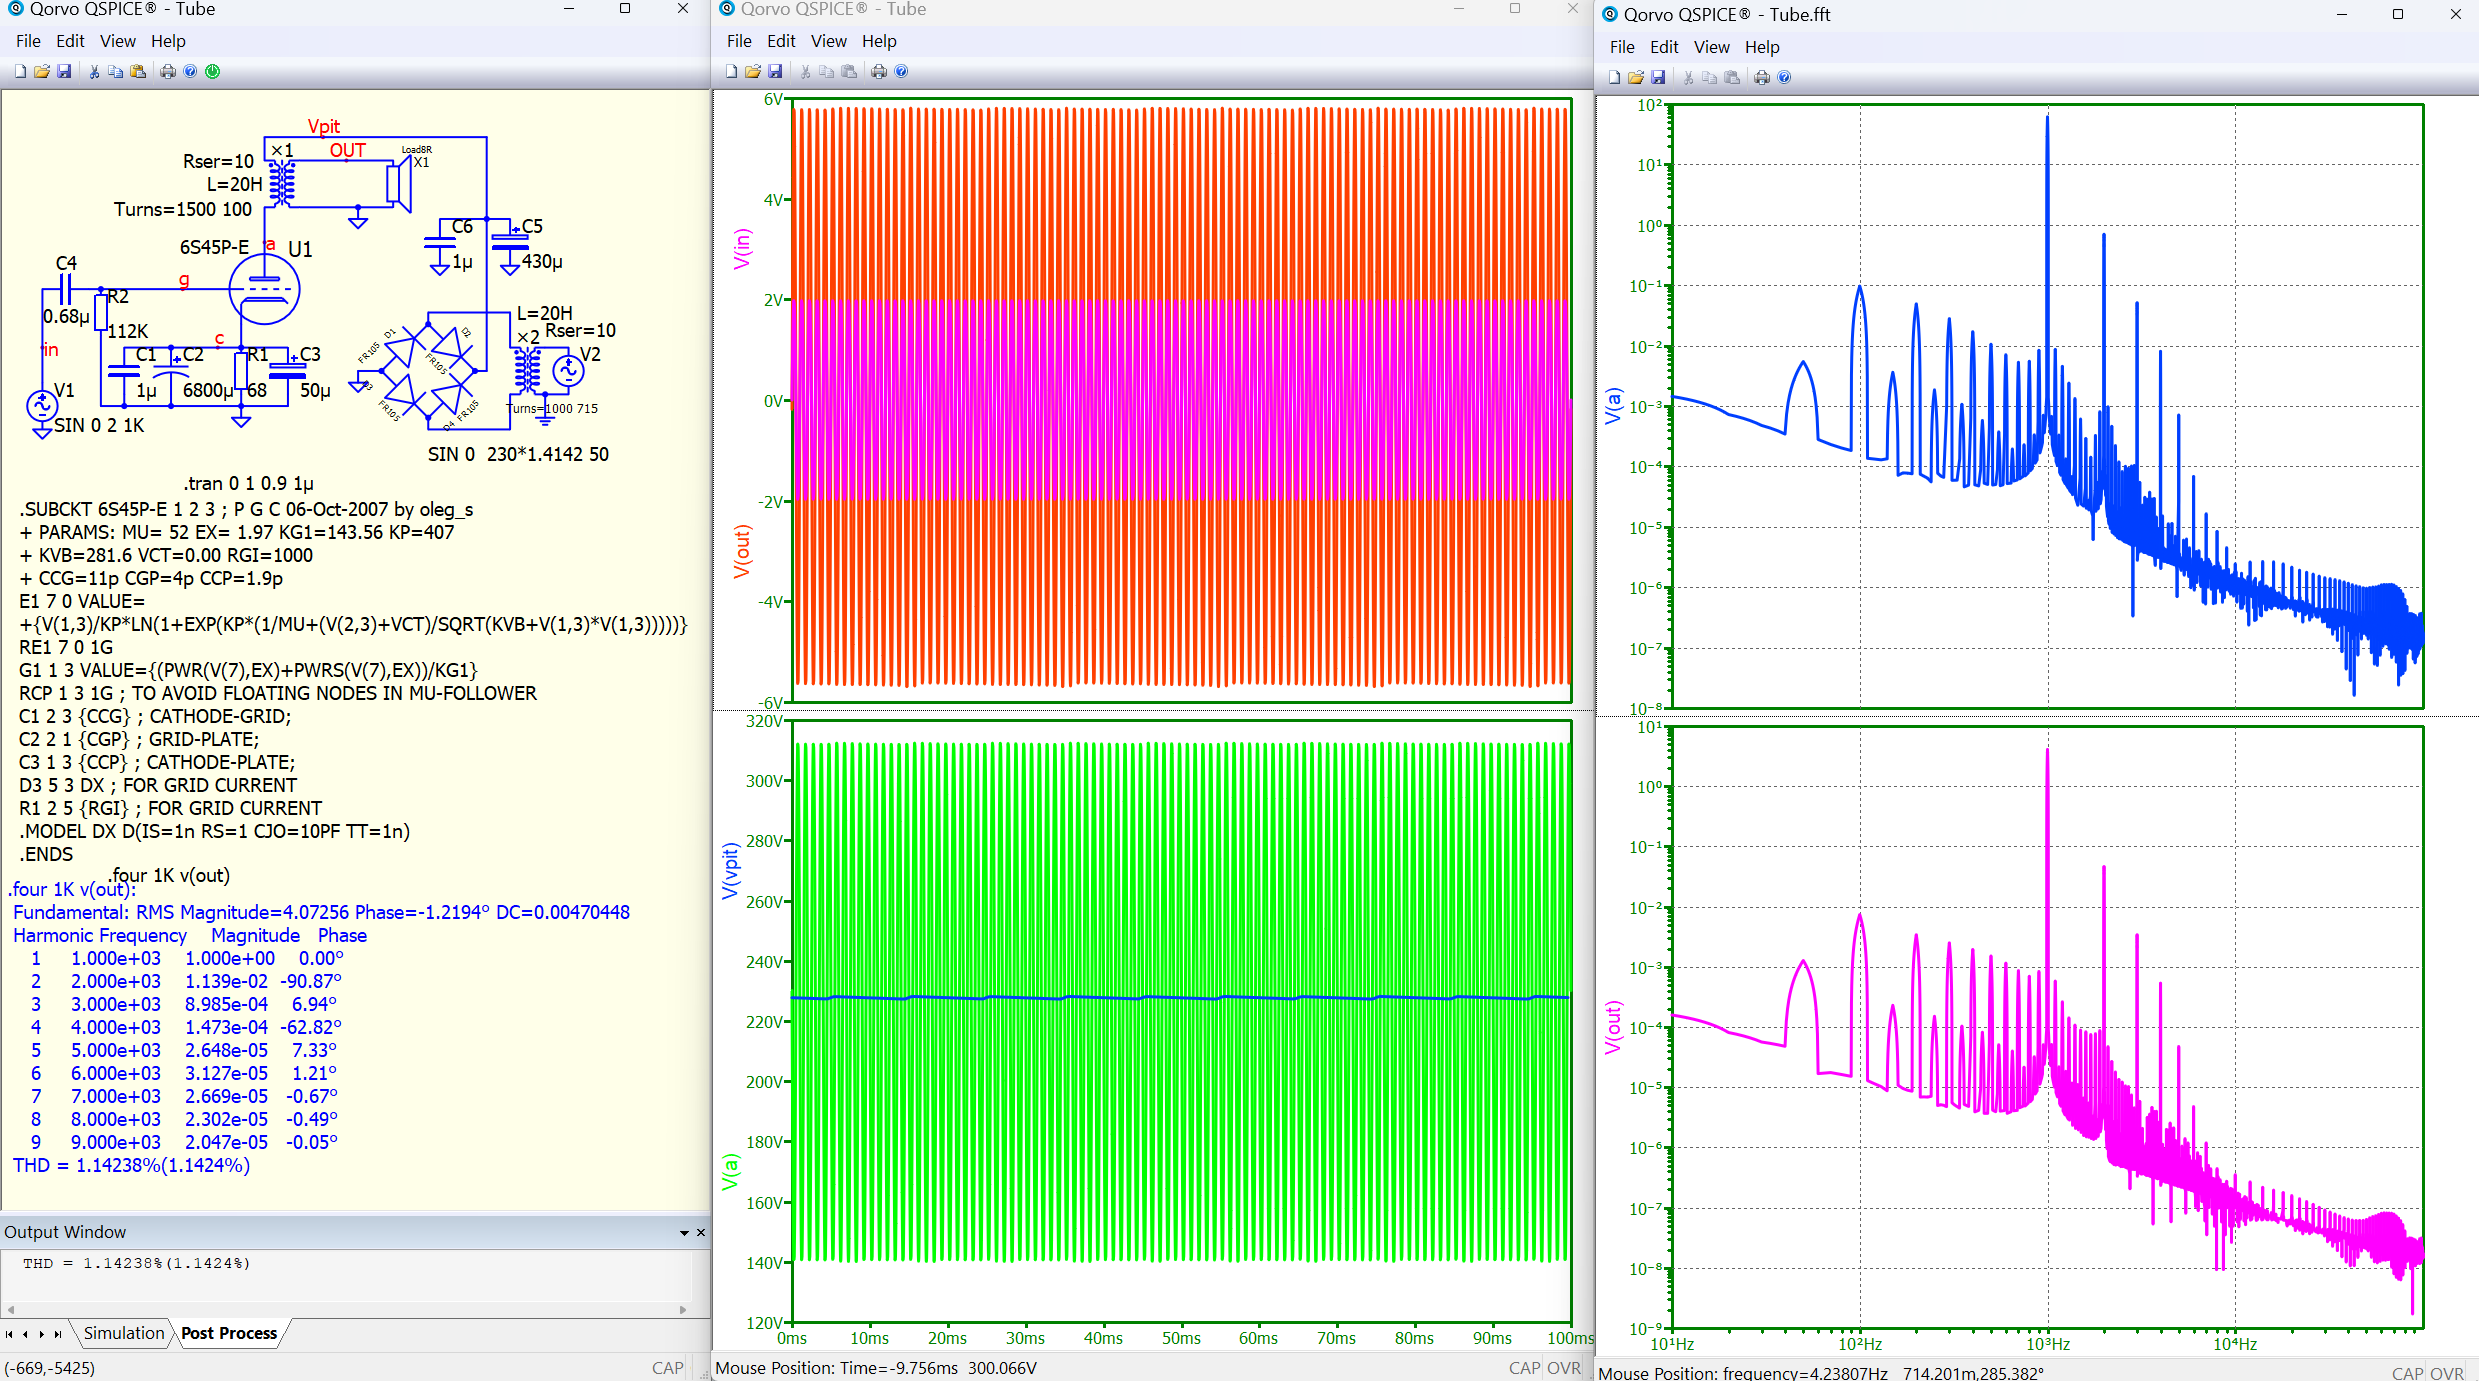
Task: Open Help menu in schematic Tube window
Action: tap(168, 41)
